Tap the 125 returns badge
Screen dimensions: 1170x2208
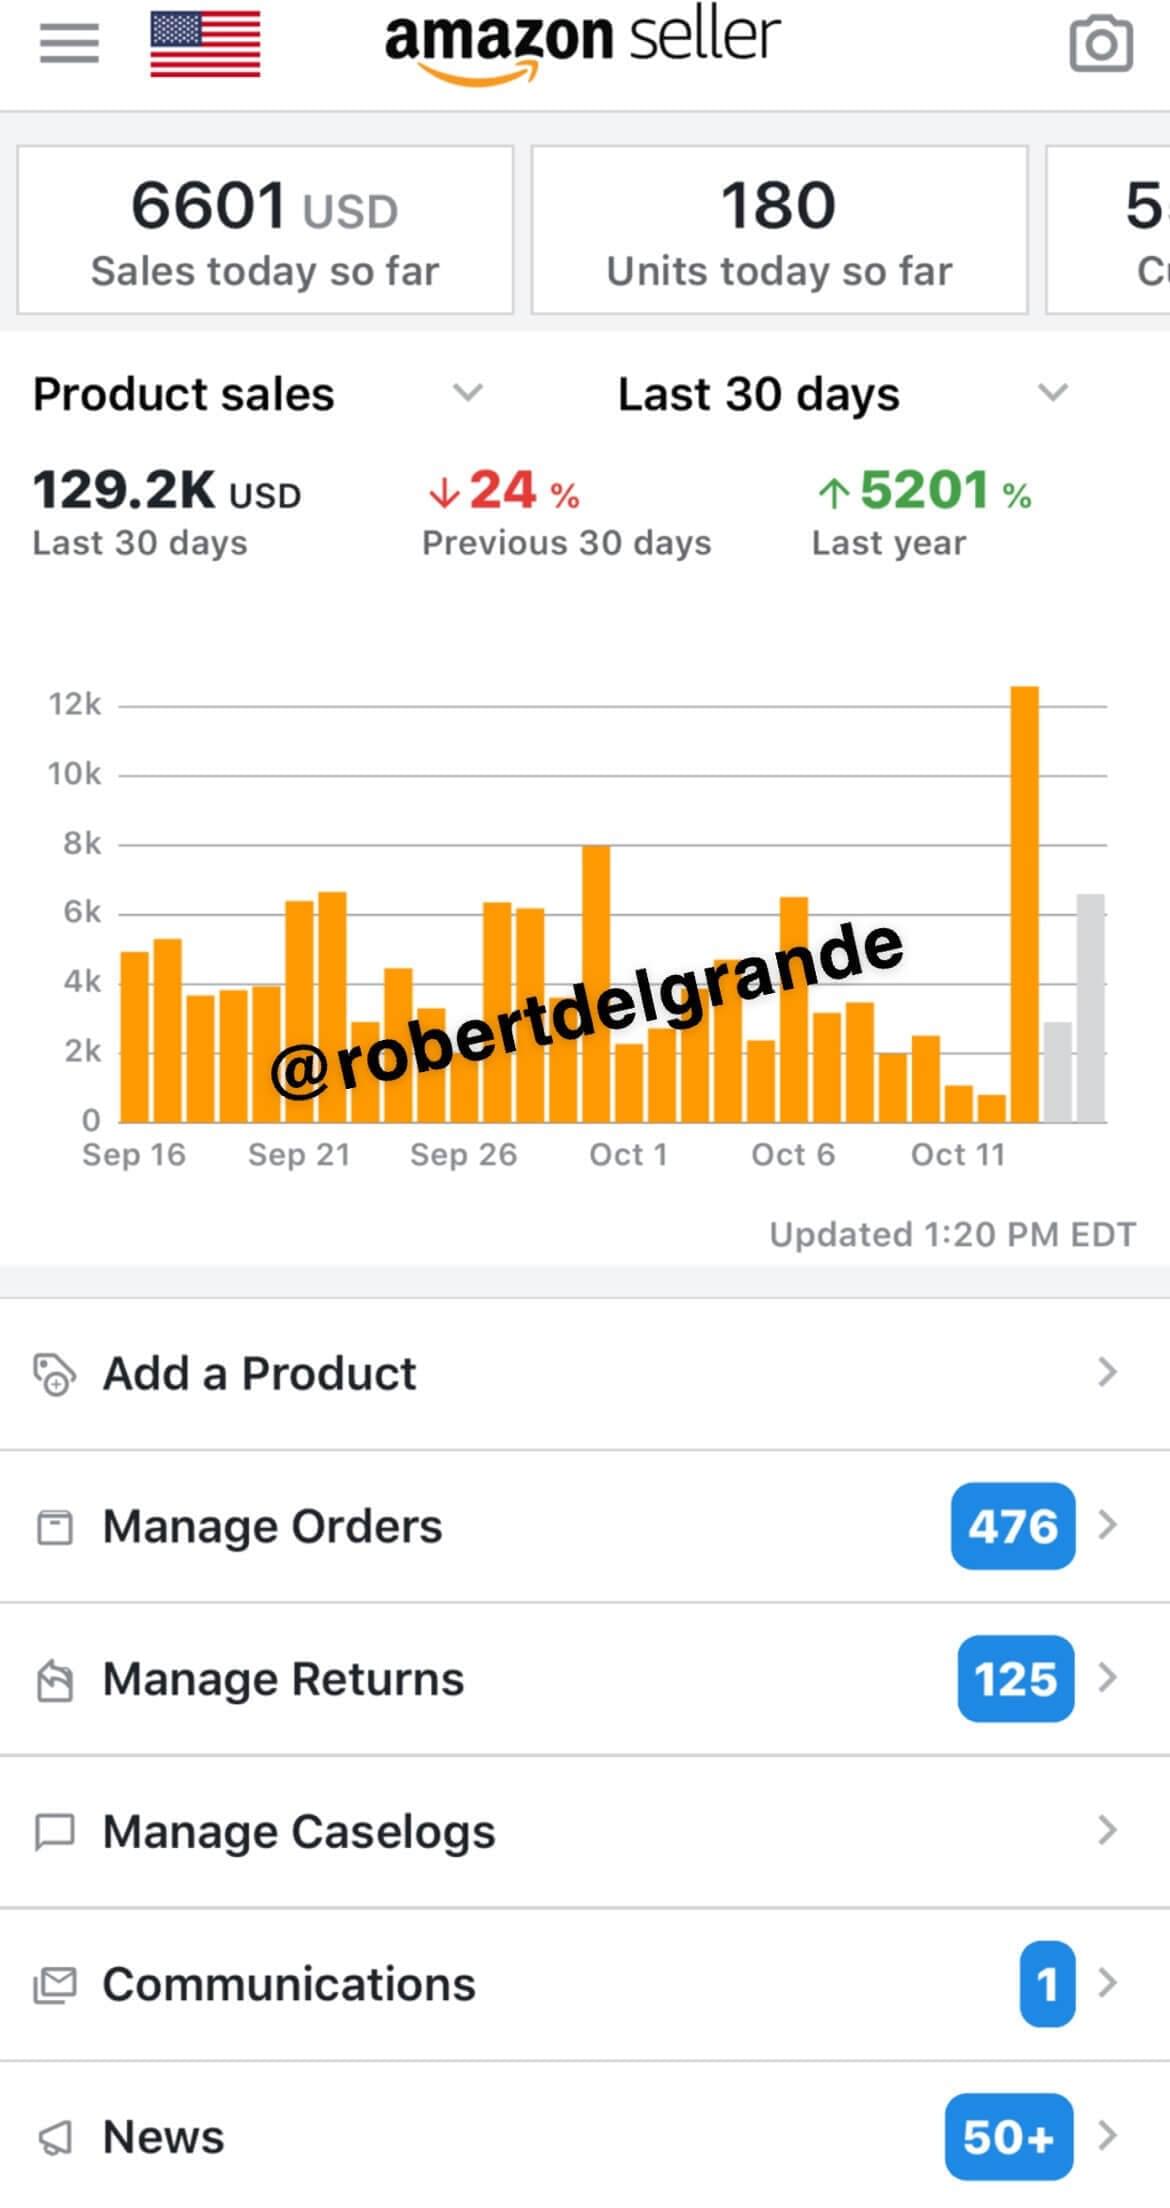1015,1679
